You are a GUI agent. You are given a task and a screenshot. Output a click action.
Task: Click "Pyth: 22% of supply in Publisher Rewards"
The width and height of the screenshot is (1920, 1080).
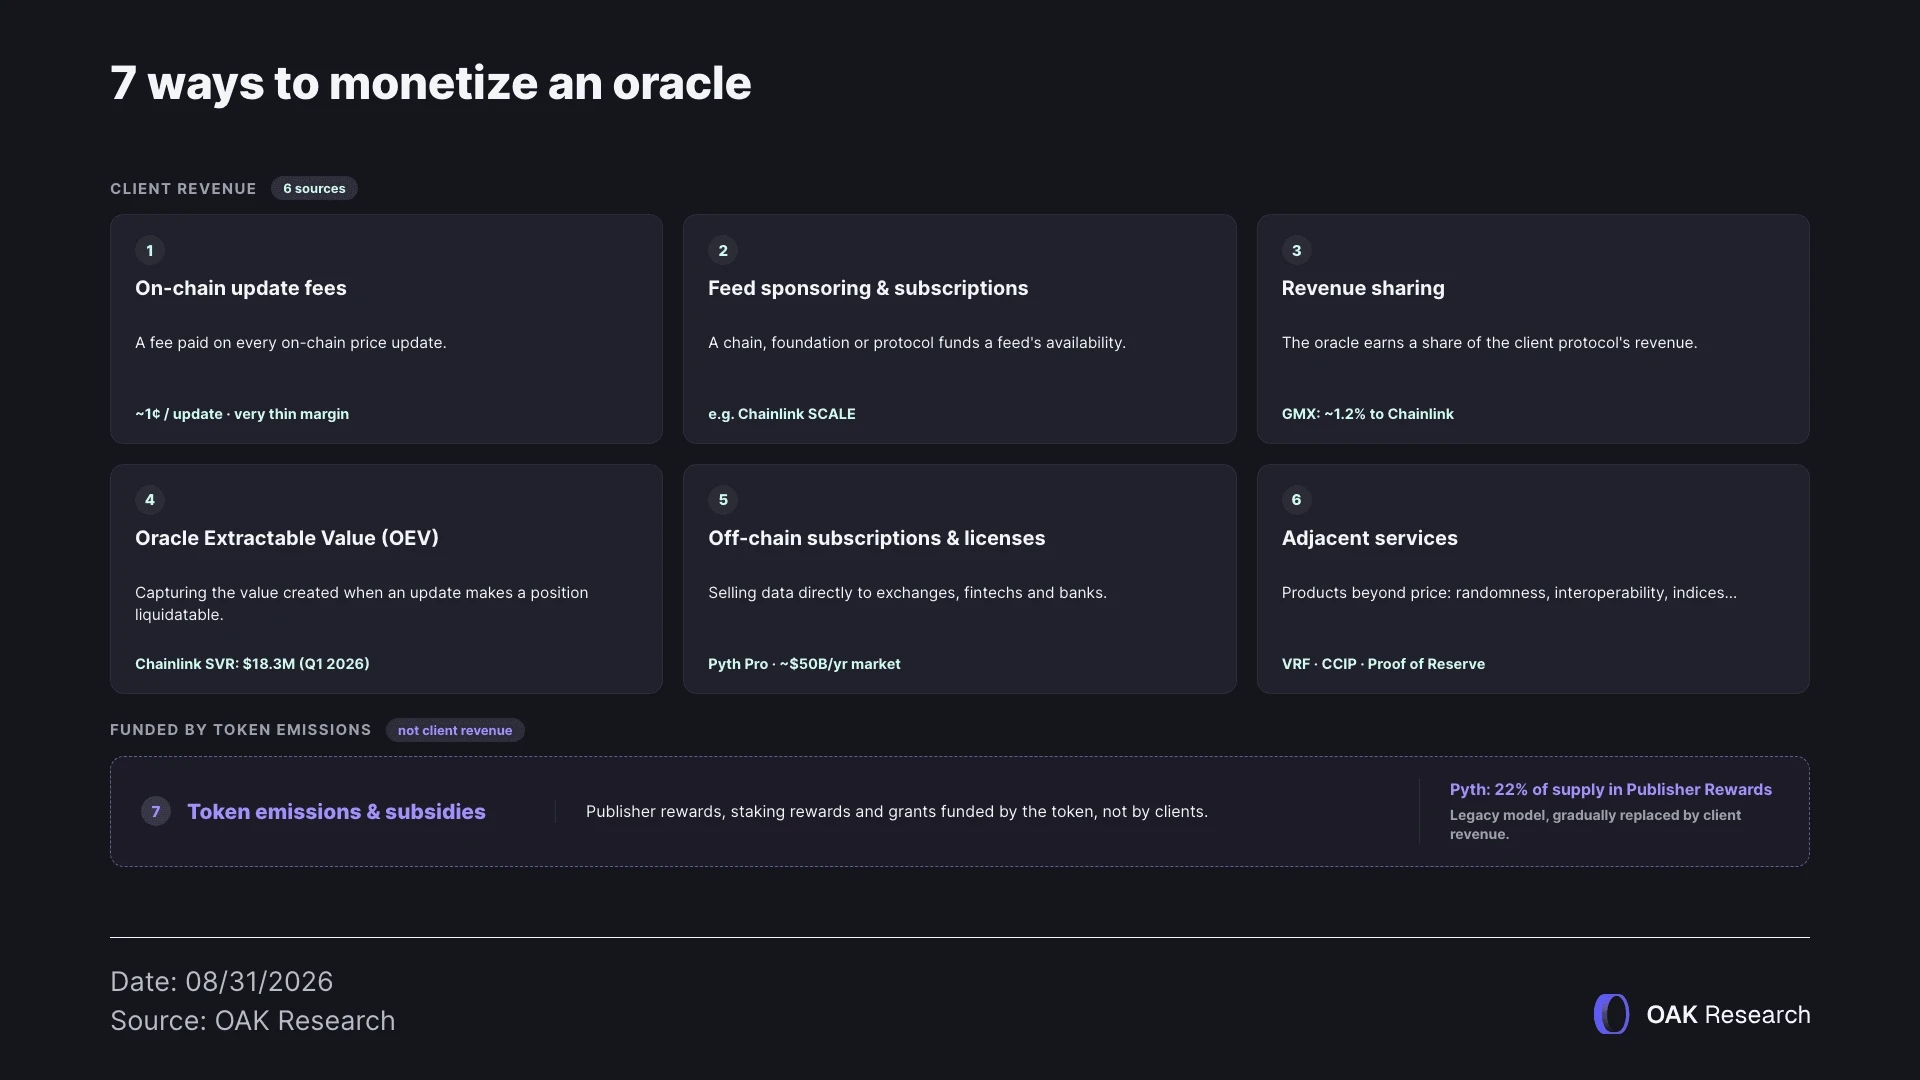[1611, 790]
